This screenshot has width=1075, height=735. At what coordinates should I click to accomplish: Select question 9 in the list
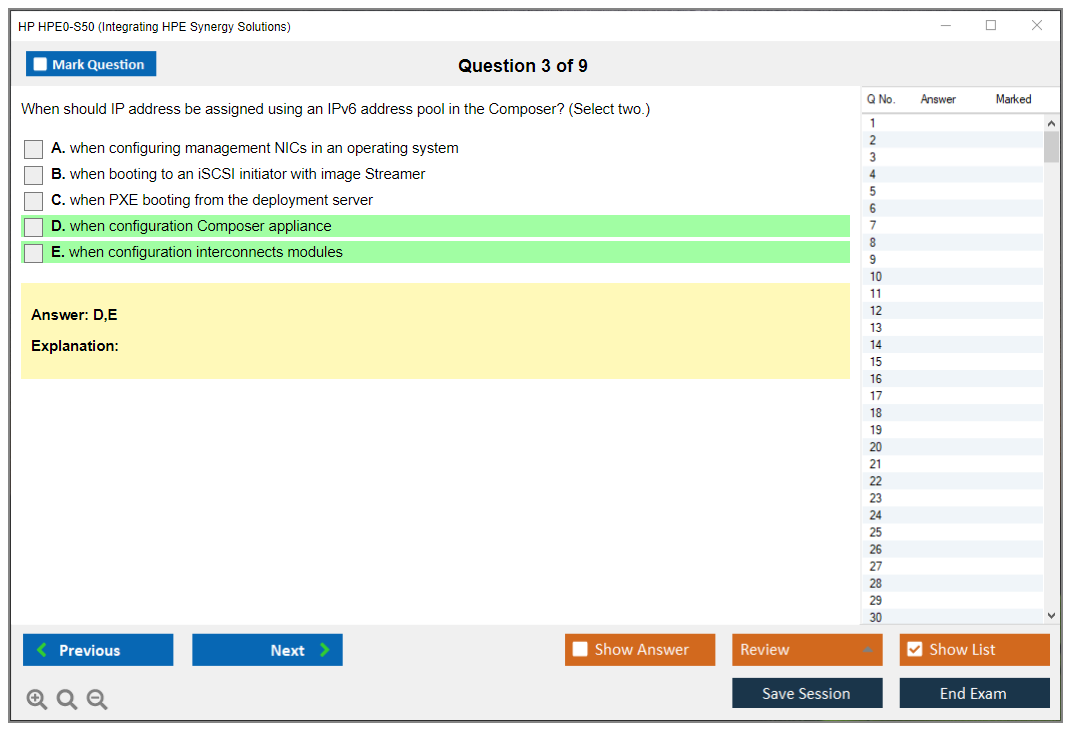click(x=875, y=260)
